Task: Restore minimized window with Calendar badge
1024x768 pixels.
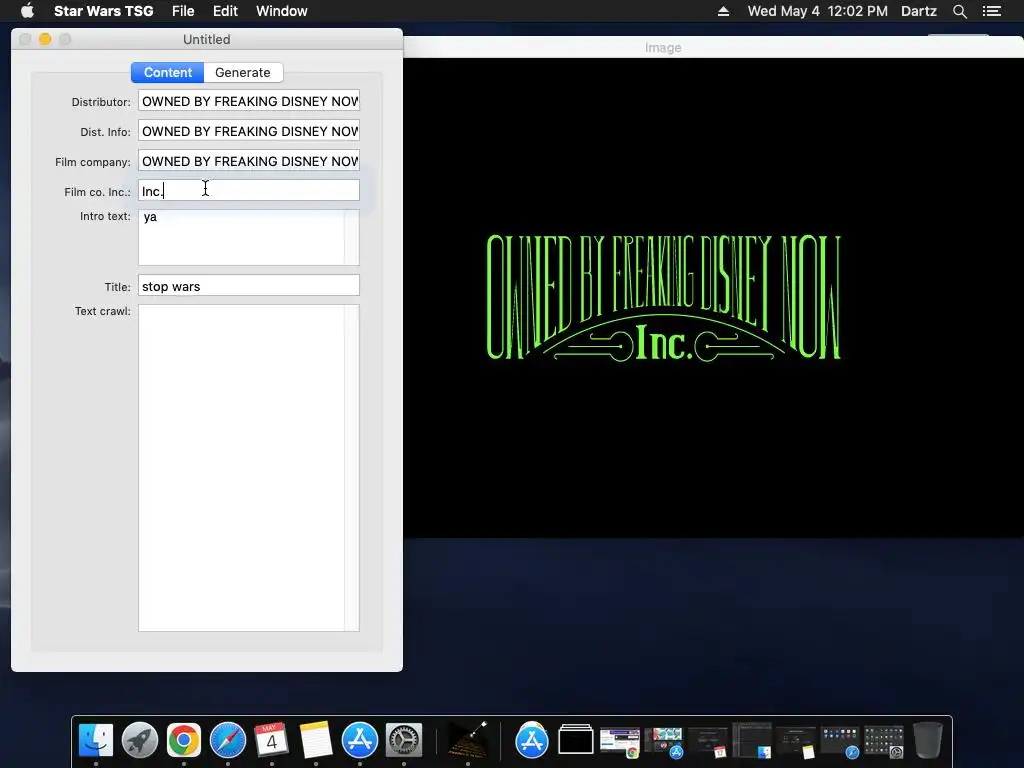Action: [x=708, y=742]
